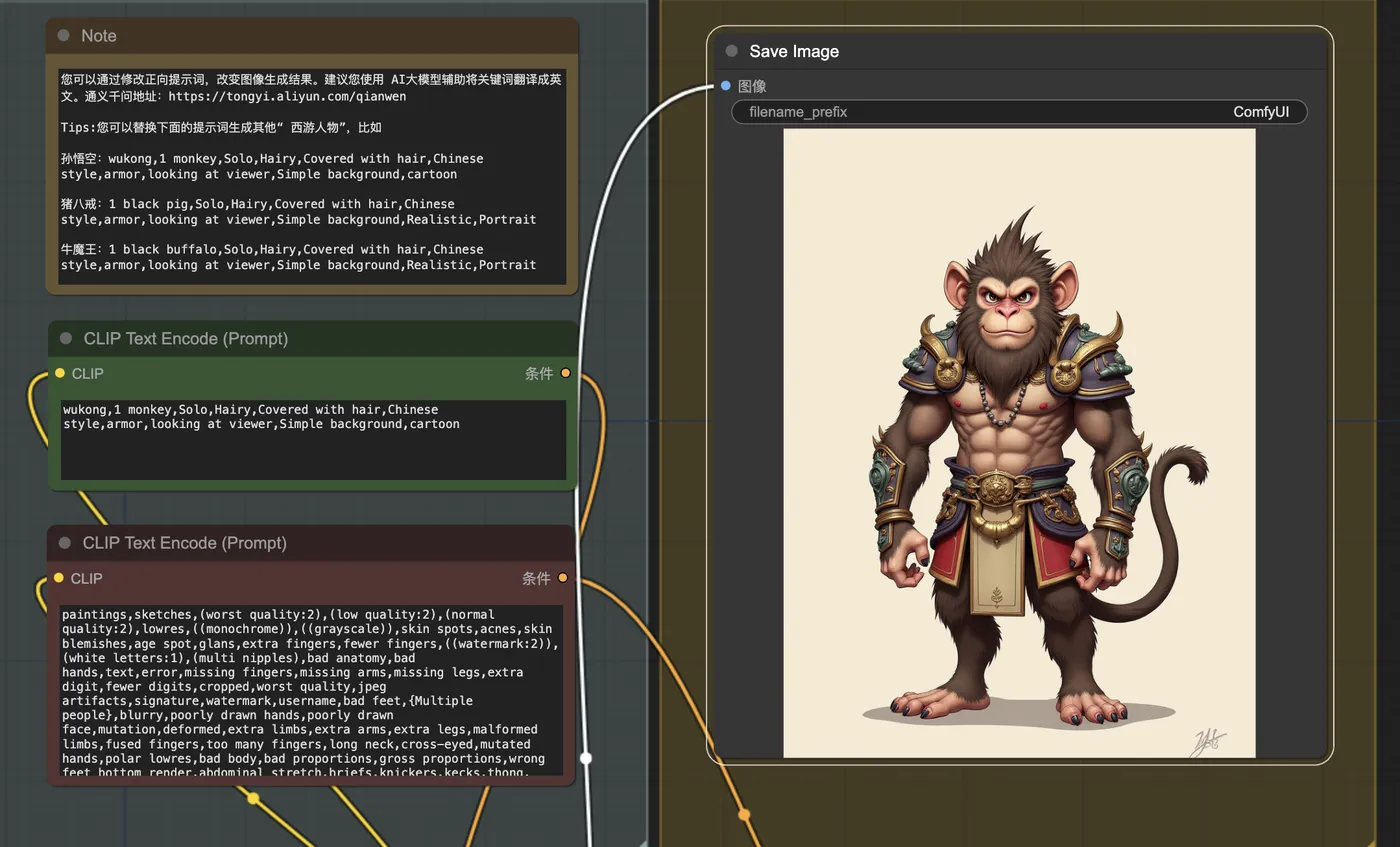Click the Tips line in the Note
Viewport: 1400px width, 847px height.
pyautogui.click(x=220, y=128)
